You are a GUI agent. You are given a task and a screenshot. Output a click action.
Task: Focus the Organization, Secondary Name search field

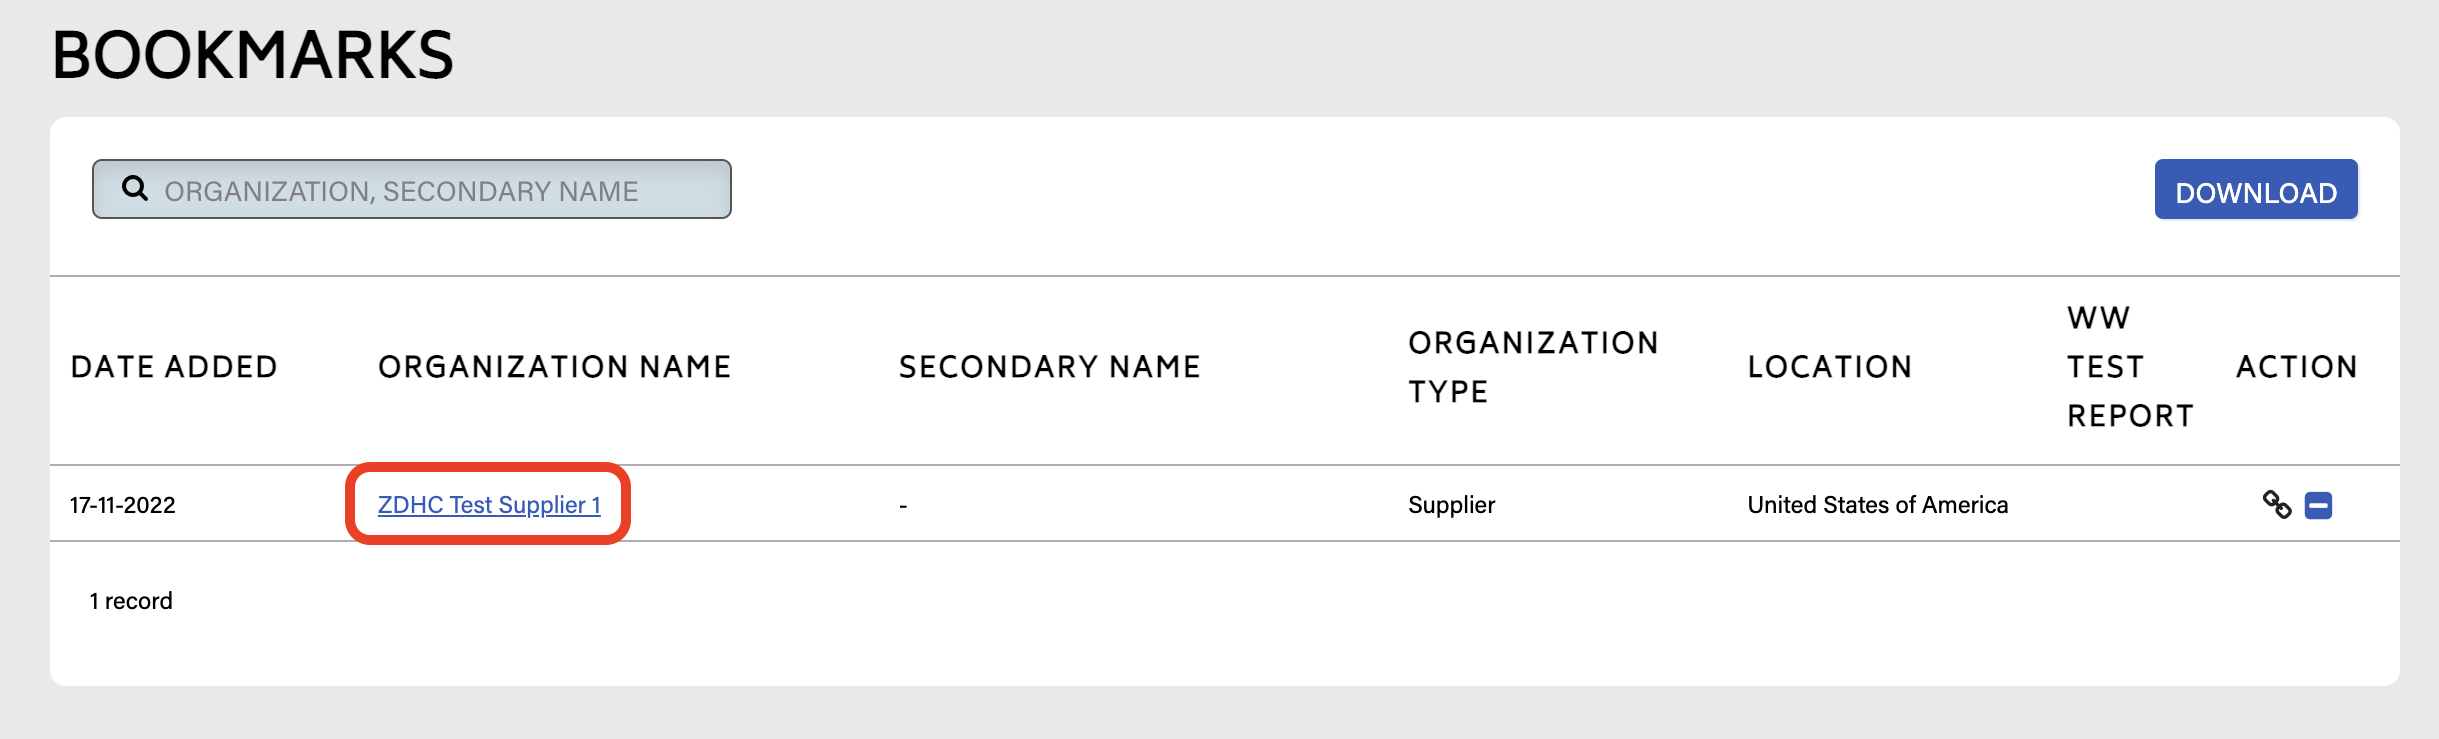coord(430,190)
